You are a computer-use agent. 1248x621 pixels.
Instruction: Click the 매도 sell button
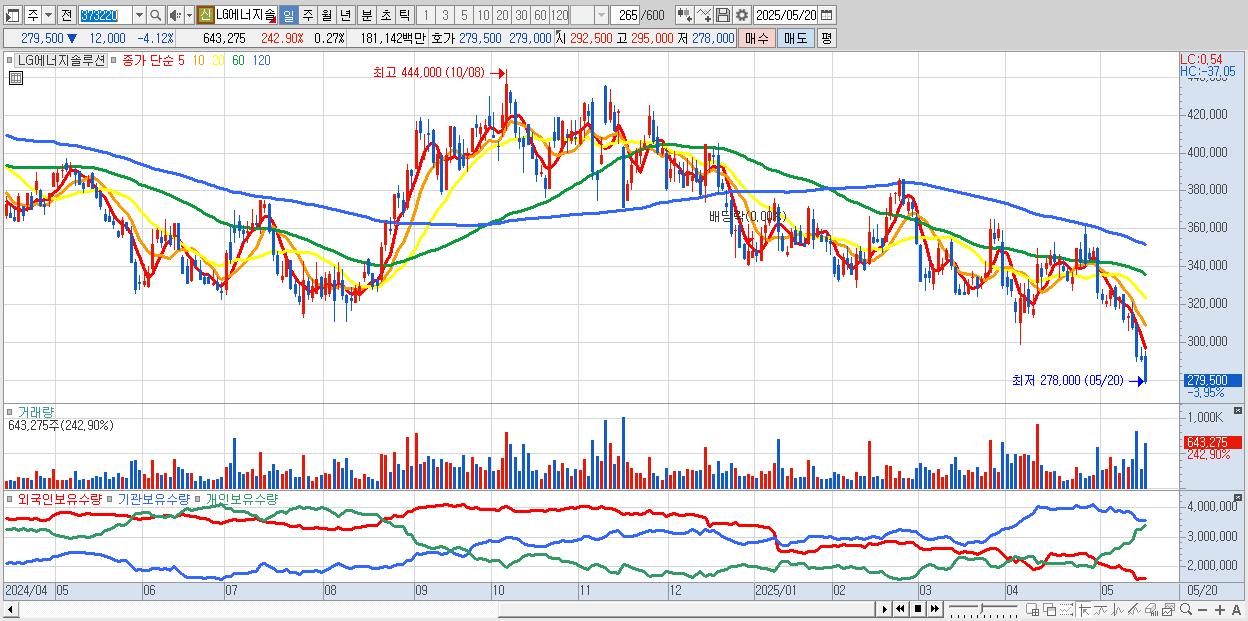(796, 38)
